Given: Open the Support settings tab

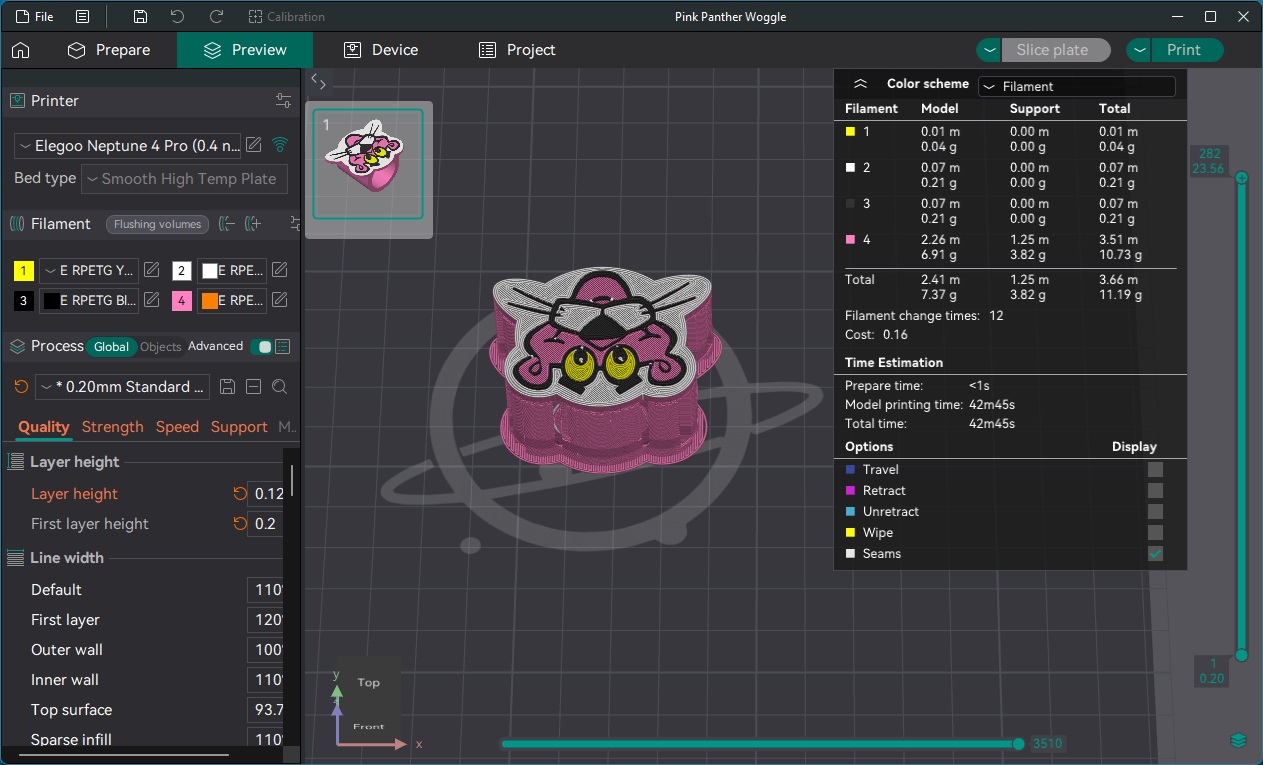Looking at the screenshot, I should click(x=239, y=427).
